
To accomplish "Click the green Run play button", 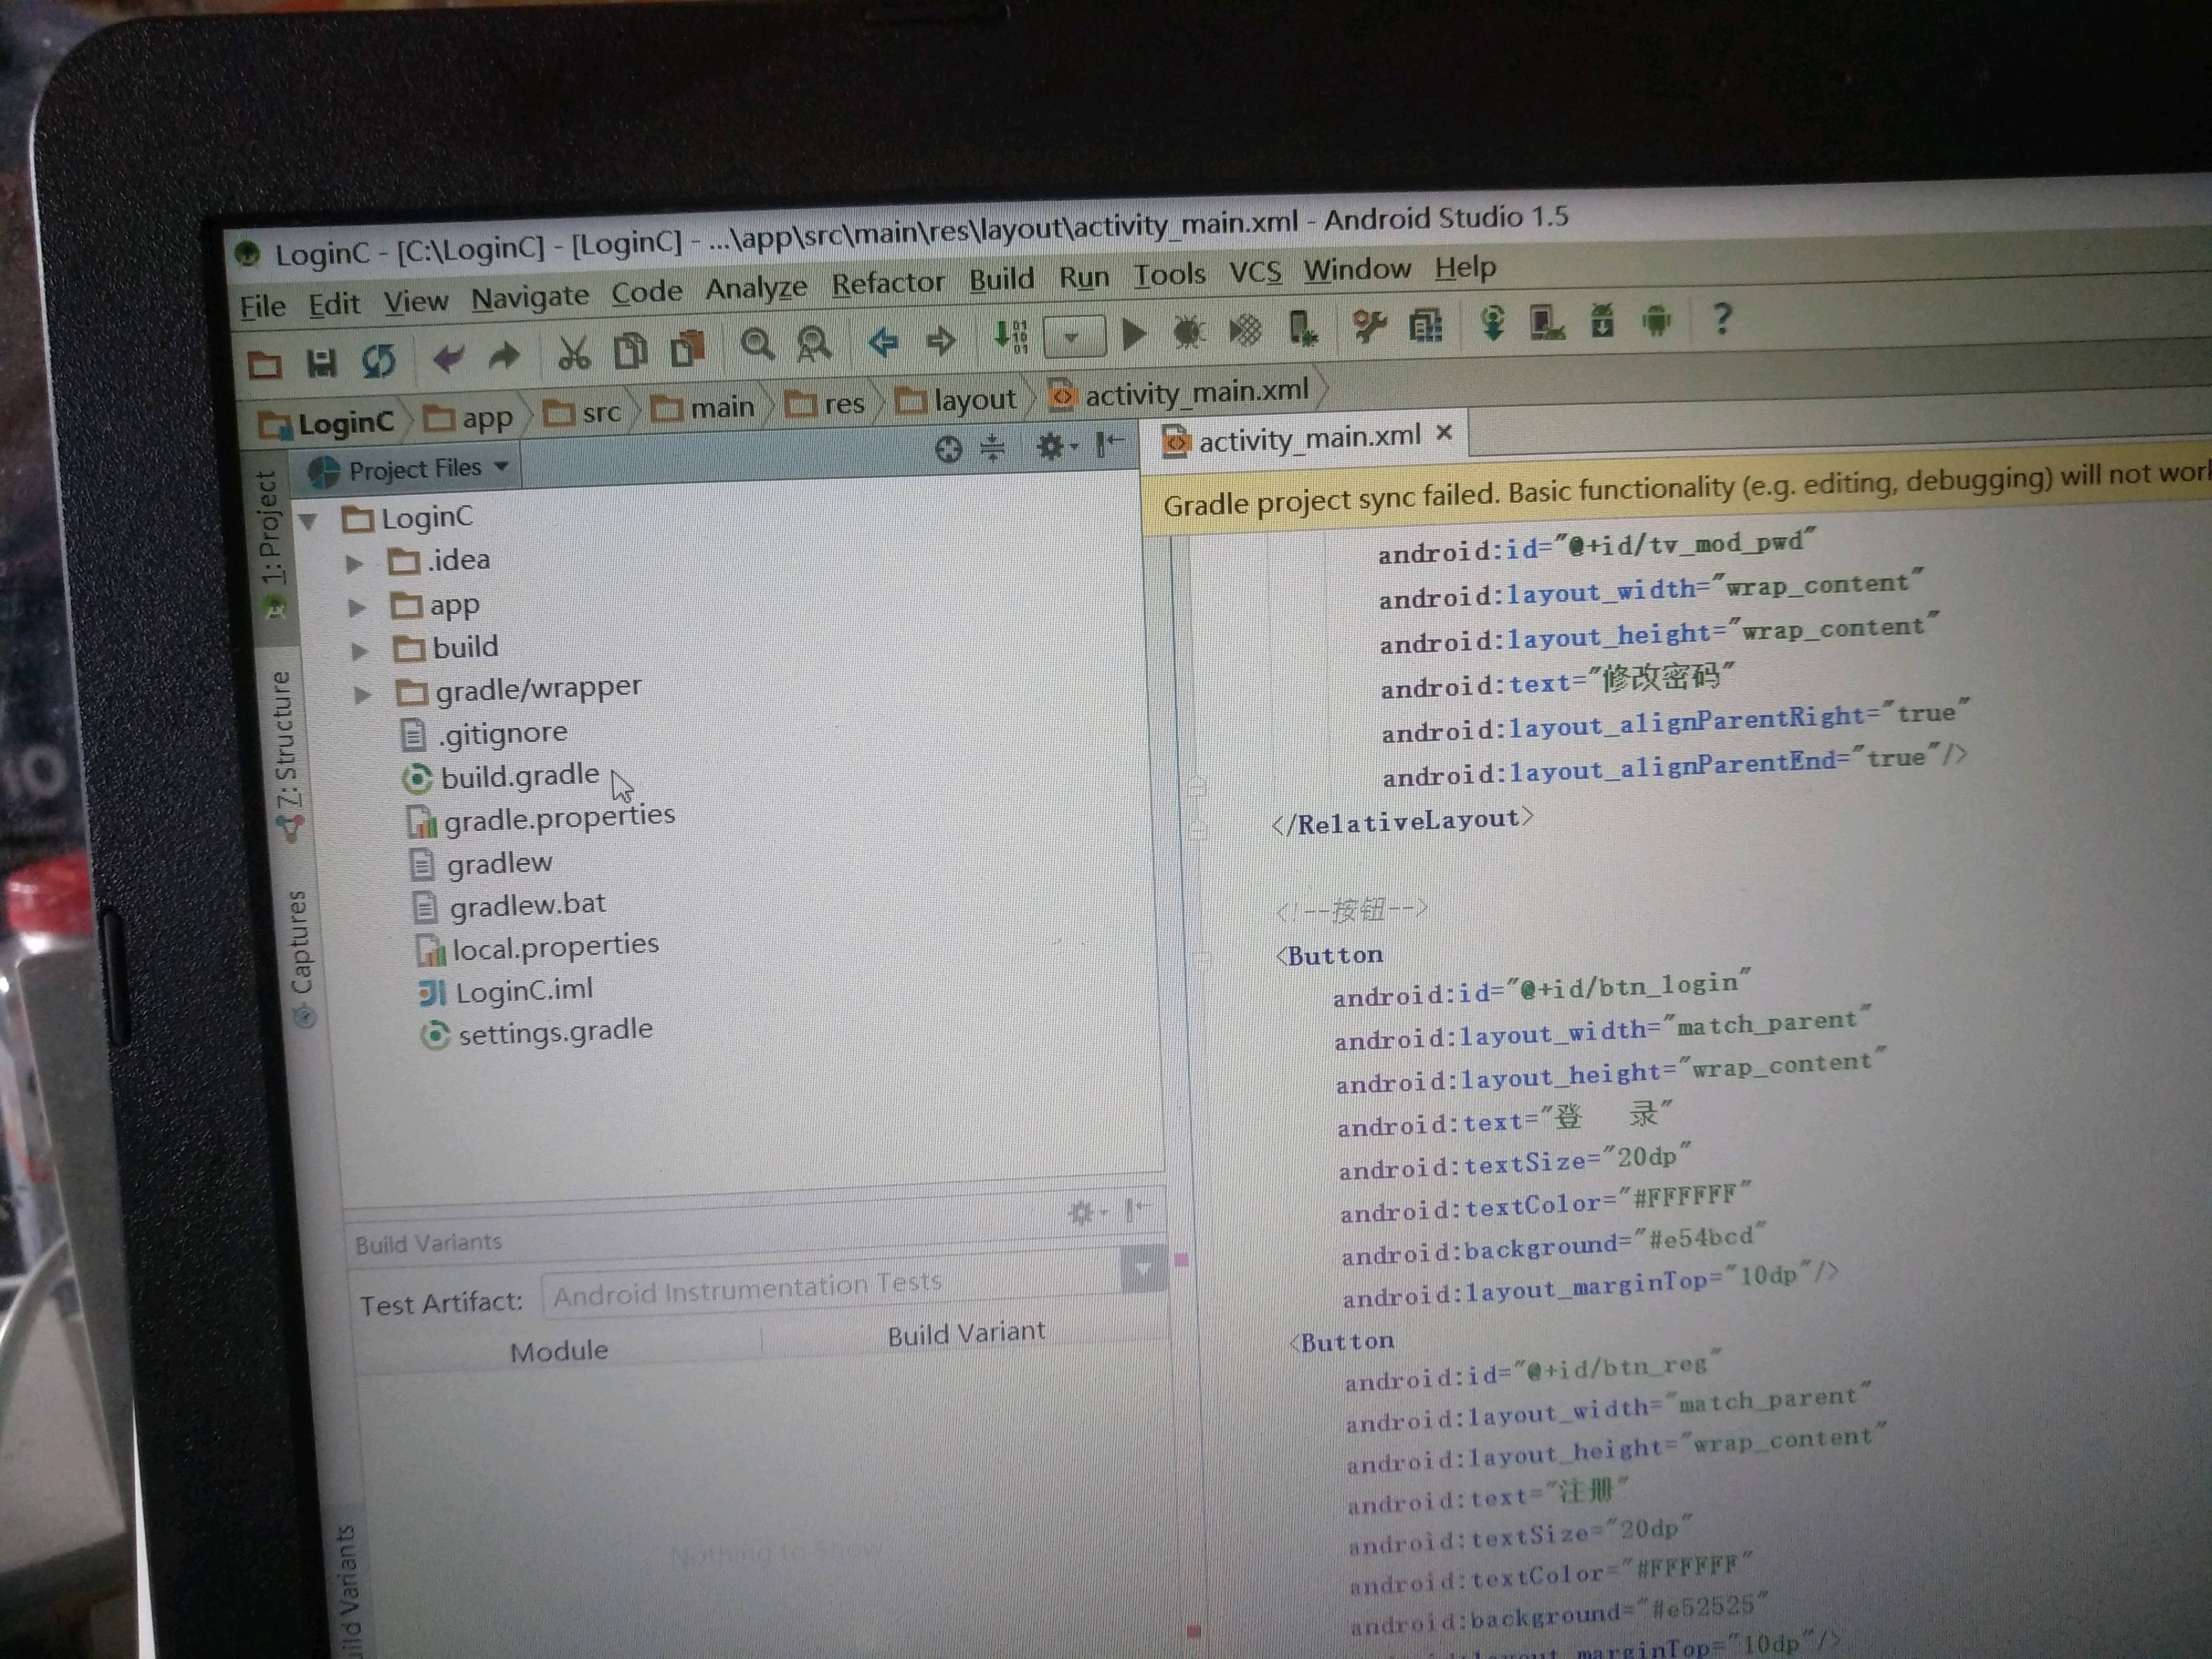I will (1133, 334).
